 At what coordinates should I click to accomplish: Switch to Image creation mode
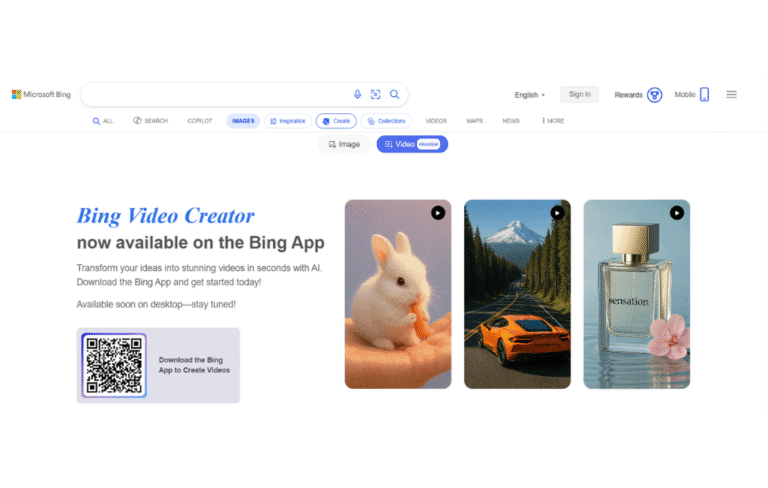pos(343,144)
